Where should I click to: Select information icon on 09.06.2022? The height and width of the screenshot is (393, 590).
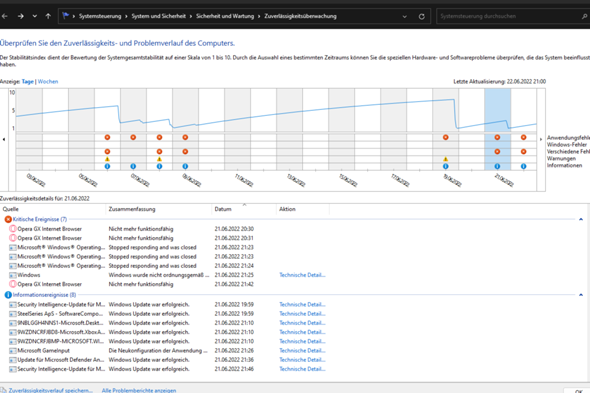[x=185, y=166]
